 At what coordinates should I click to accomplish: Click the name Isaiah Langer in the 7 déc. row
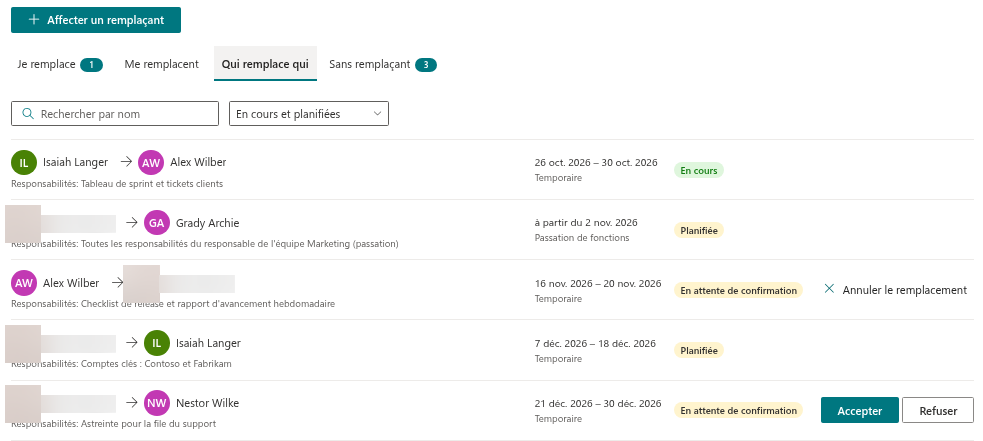[208, 343]
